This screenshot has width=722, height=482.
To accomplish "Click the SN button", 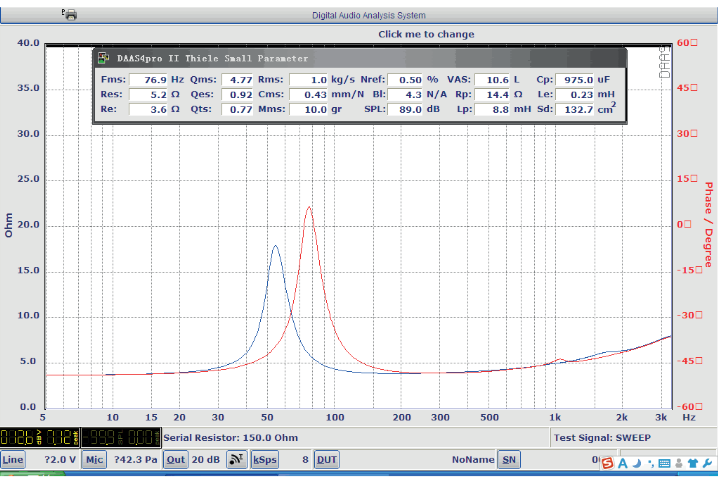I will click(509, 459).
